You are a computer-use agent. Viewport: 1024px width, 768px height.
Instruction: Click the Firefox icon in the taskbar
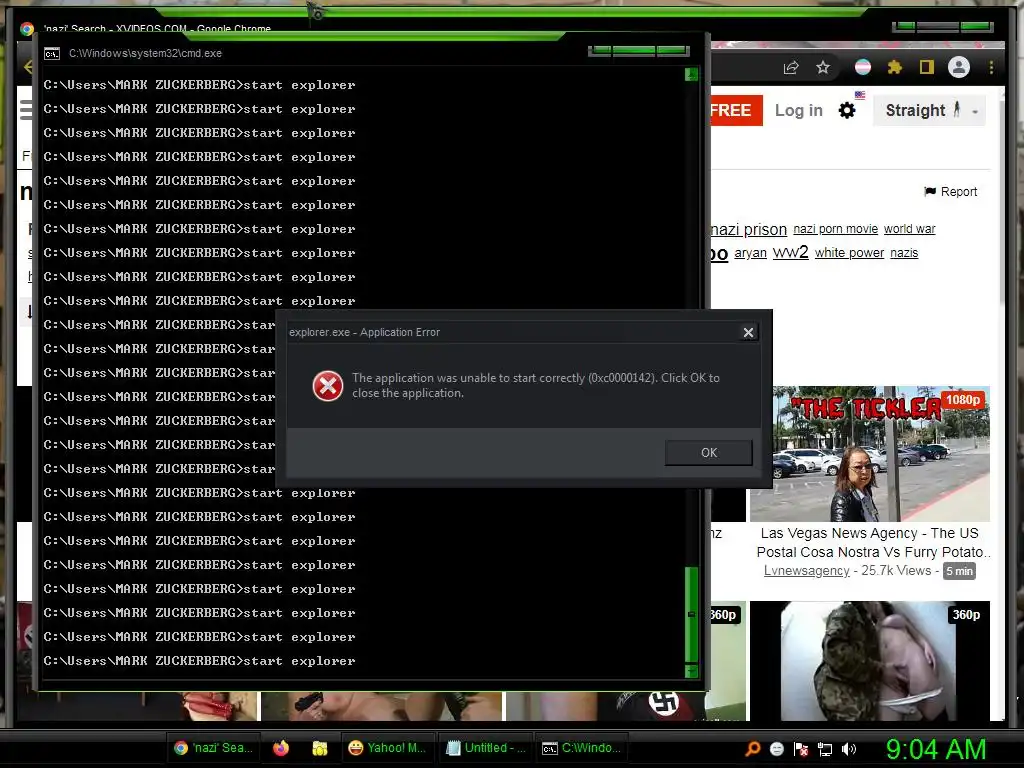pos(281,748)
